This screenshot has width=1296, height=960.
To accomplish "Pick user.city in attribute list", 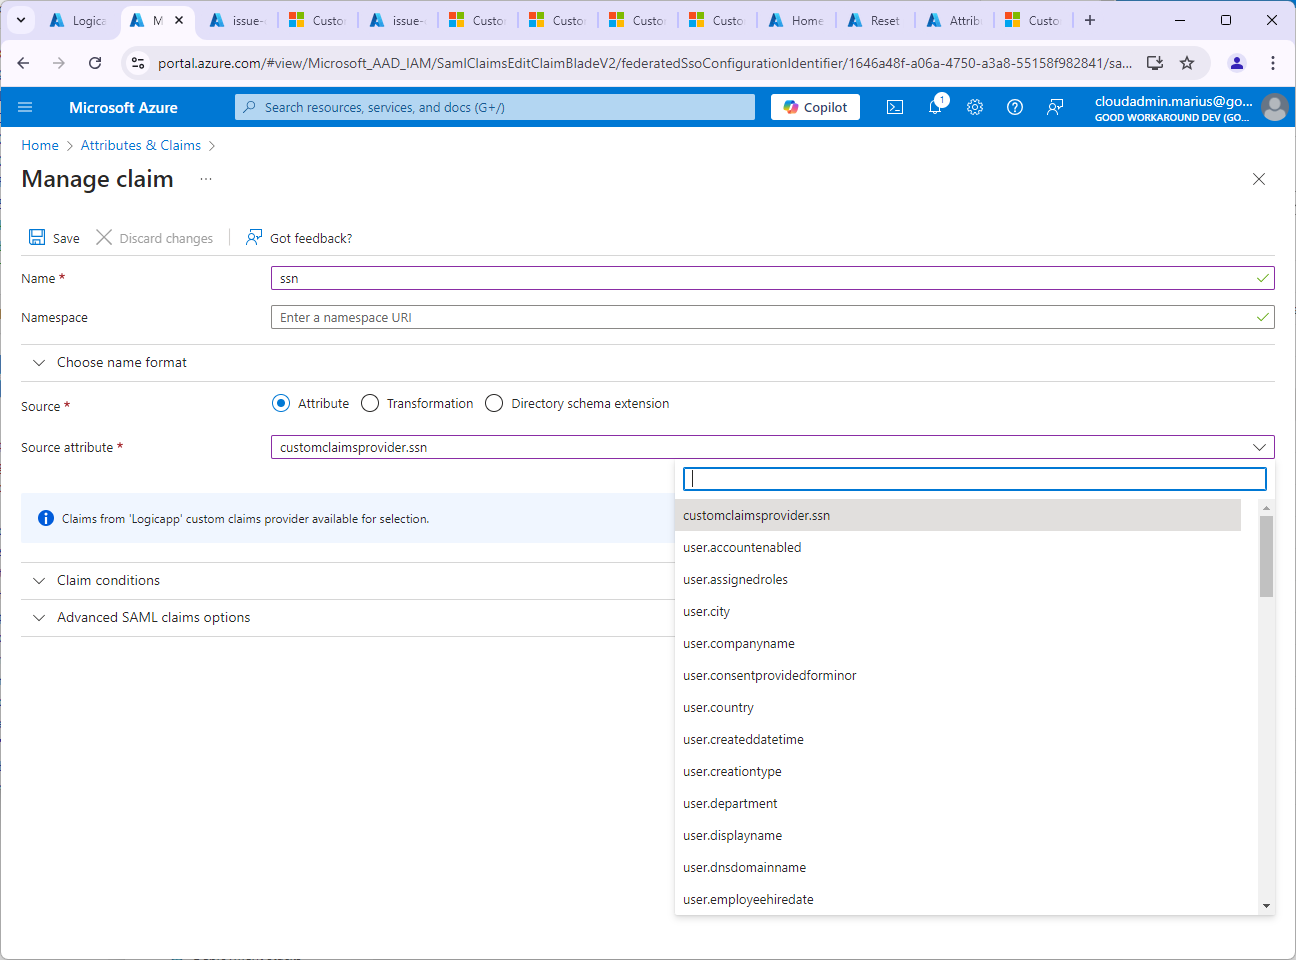I will coord(706,611).
